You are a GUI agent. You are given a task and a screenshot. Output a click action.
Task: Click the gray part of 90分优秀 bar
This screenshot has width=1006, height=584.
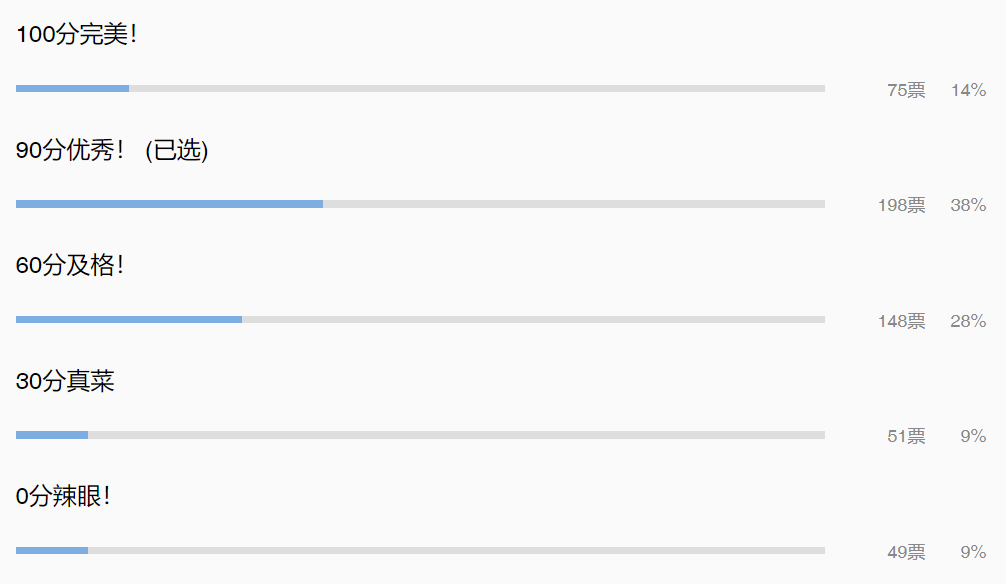click(x=574, y=204)
